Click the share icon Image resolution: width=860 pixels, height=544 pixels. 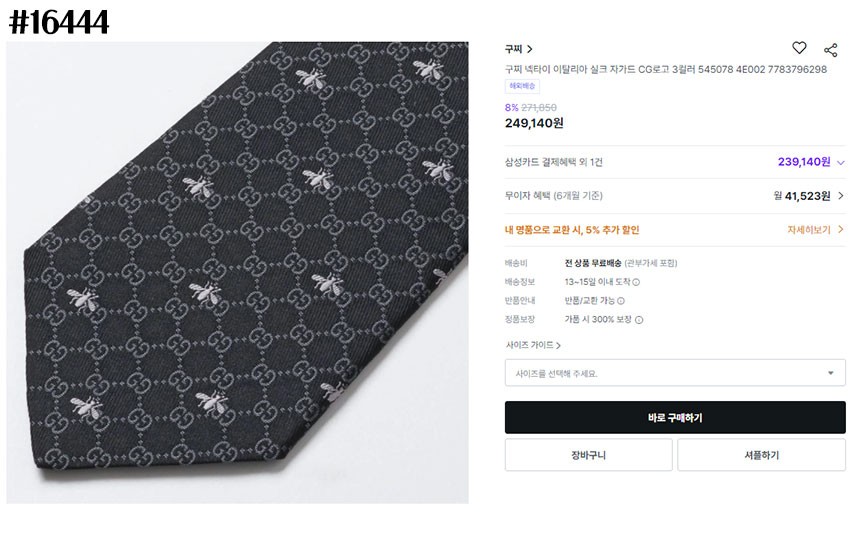pos(830,49)
